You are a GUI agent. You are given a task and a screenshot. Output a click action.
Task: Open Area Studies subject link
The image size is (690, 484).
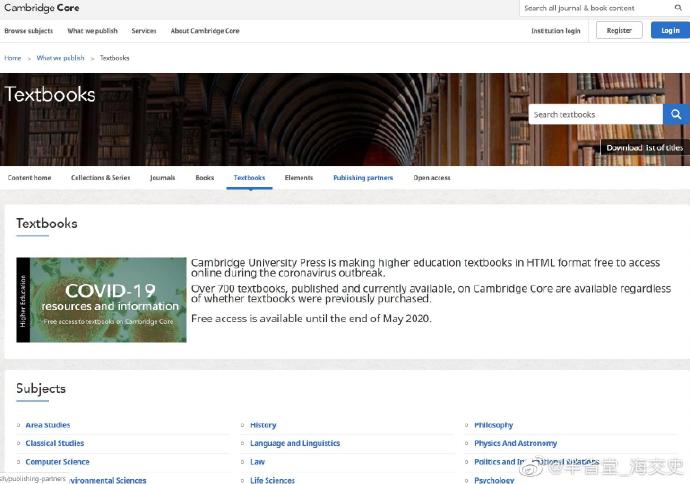(x=48, y=425)
